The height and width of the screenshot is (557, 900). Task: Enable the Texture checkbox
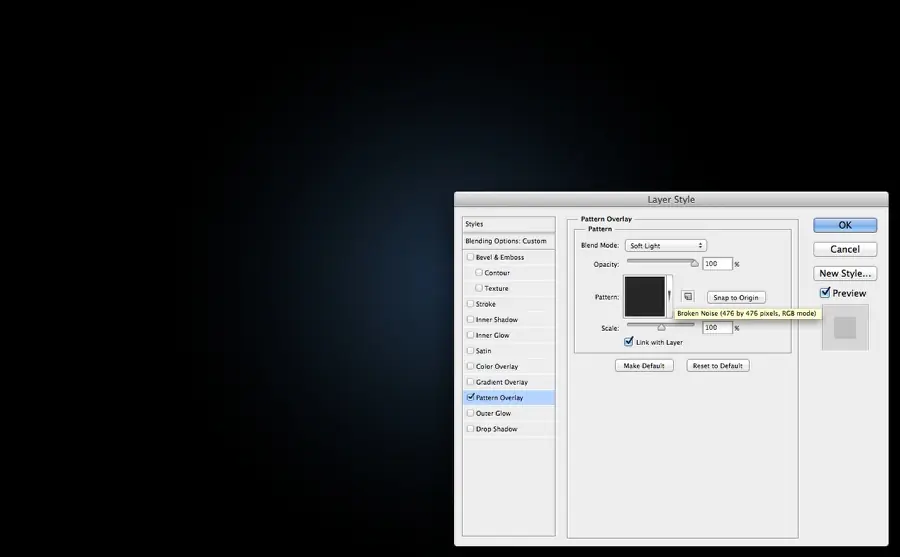[479, 288]
